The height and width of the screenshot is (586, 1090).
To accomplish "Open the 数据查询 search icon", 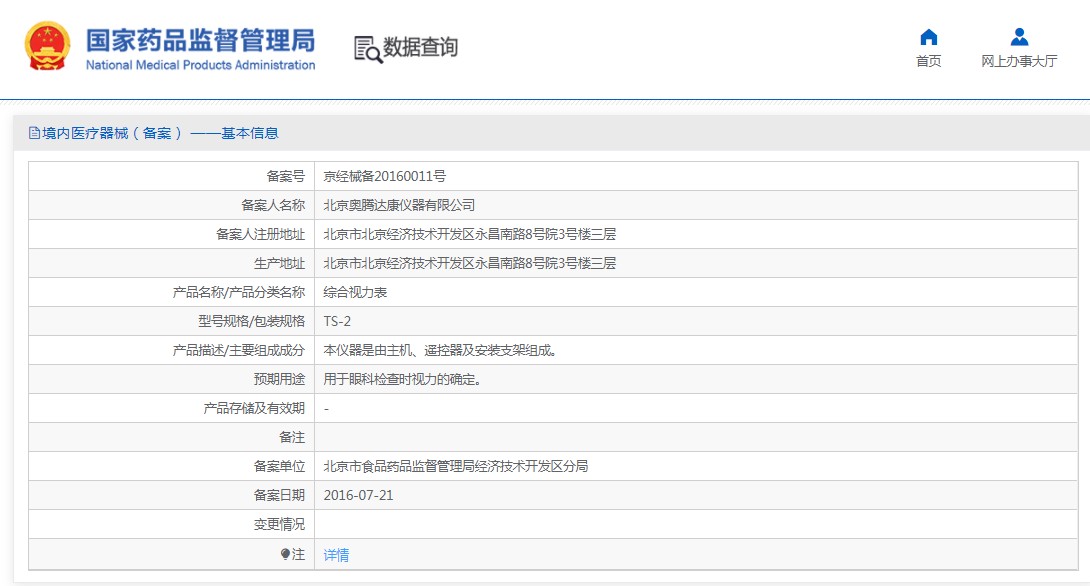I will pos(368,49).
